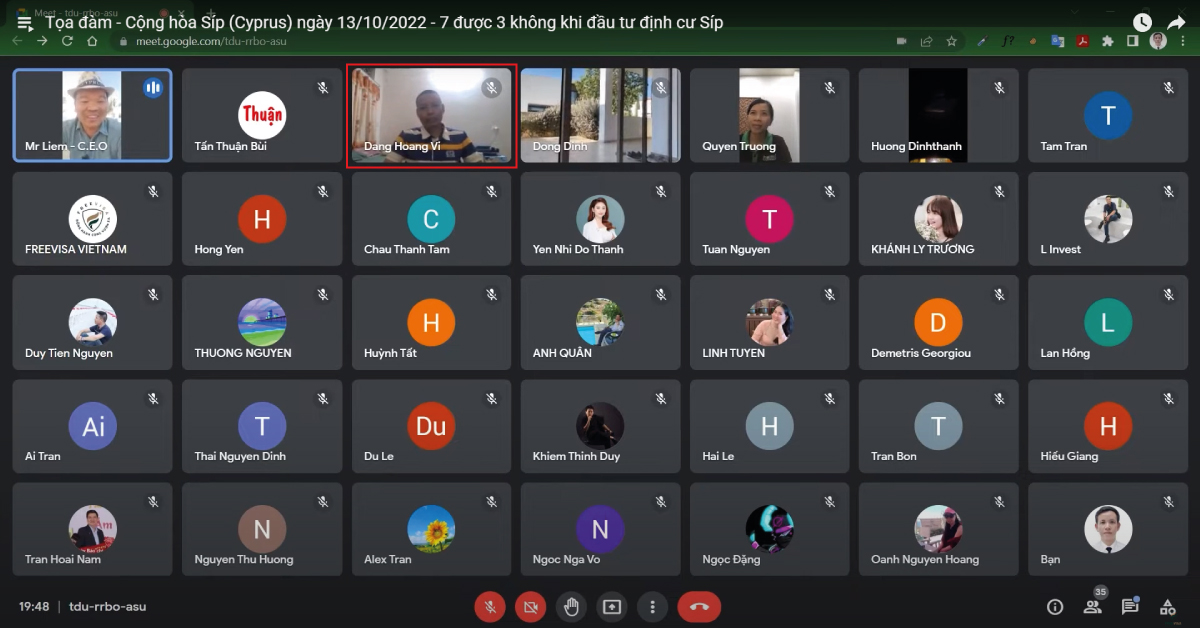Bookmark the page with the star icon

click(x=951, y=41)
